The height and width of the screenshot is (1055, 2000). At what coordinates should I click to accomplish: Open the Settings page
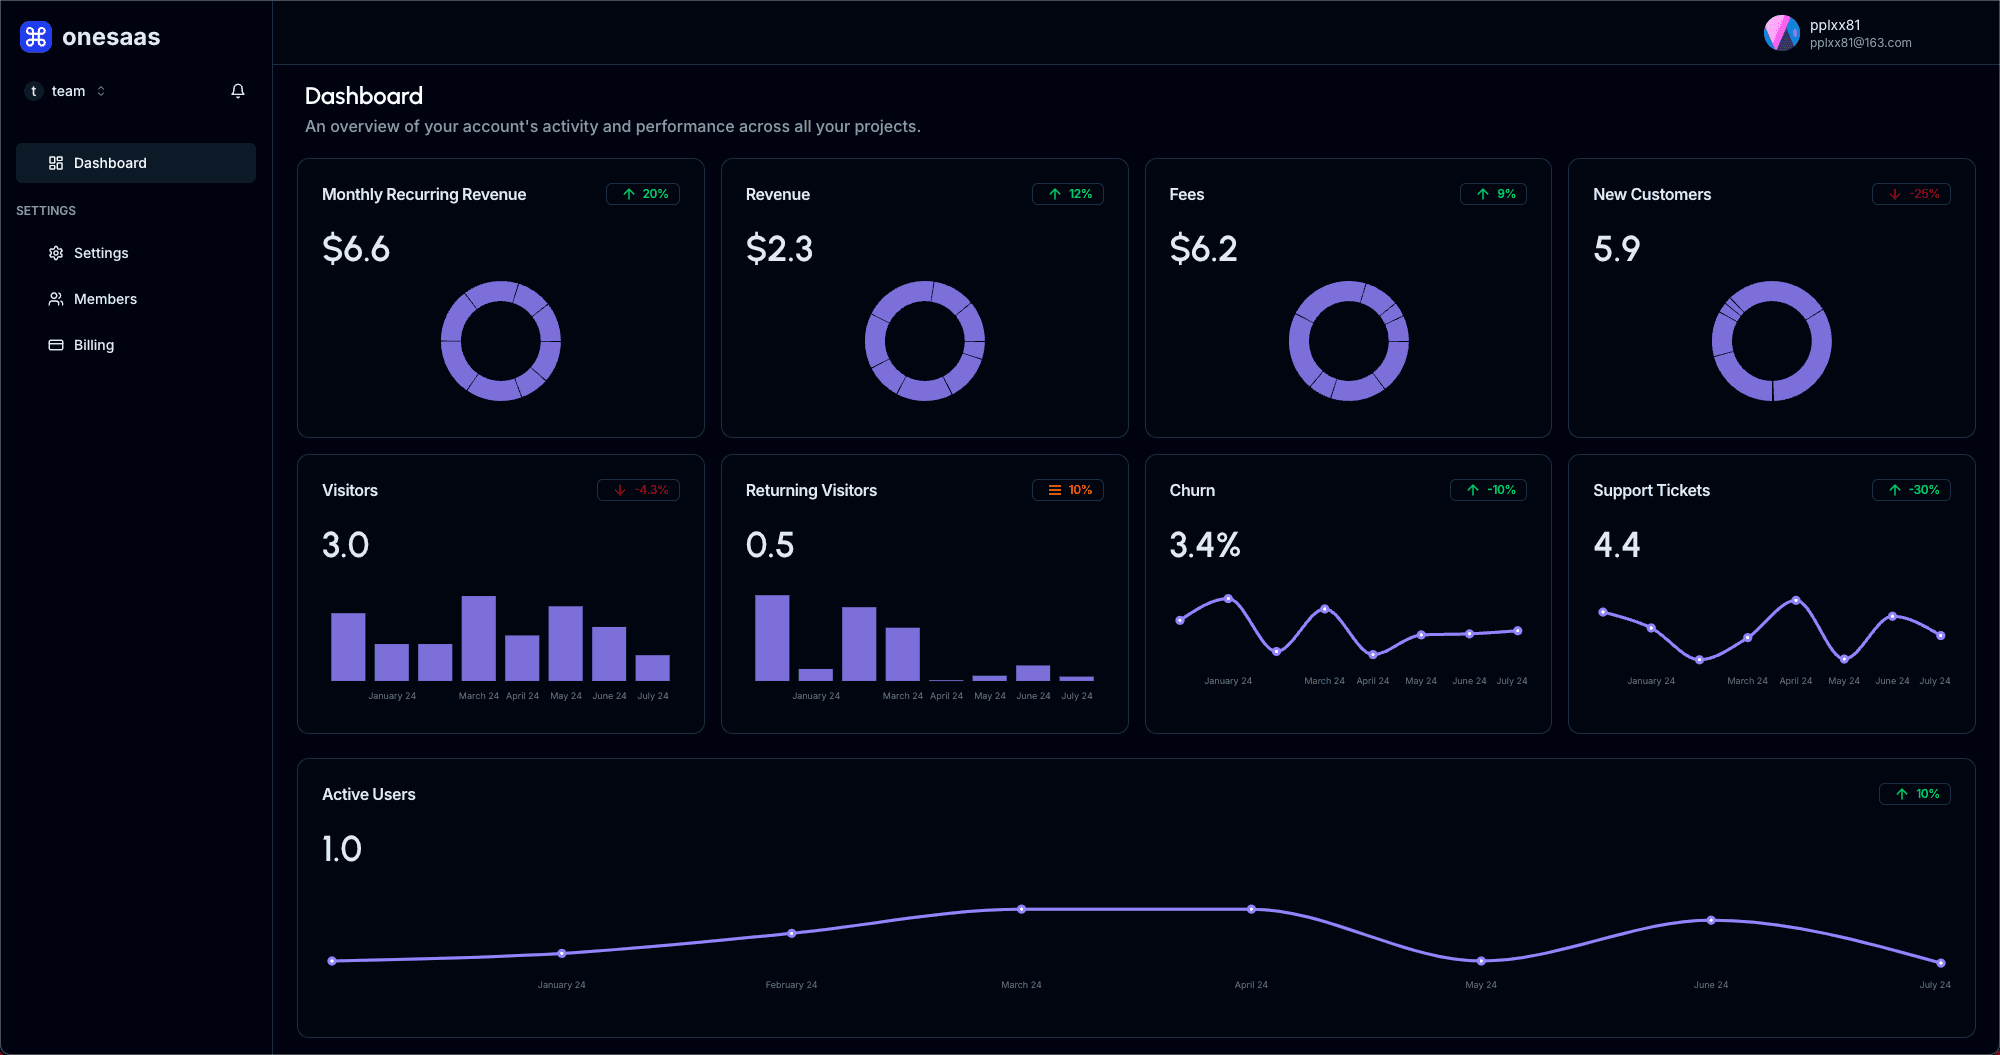coord(136,253)
